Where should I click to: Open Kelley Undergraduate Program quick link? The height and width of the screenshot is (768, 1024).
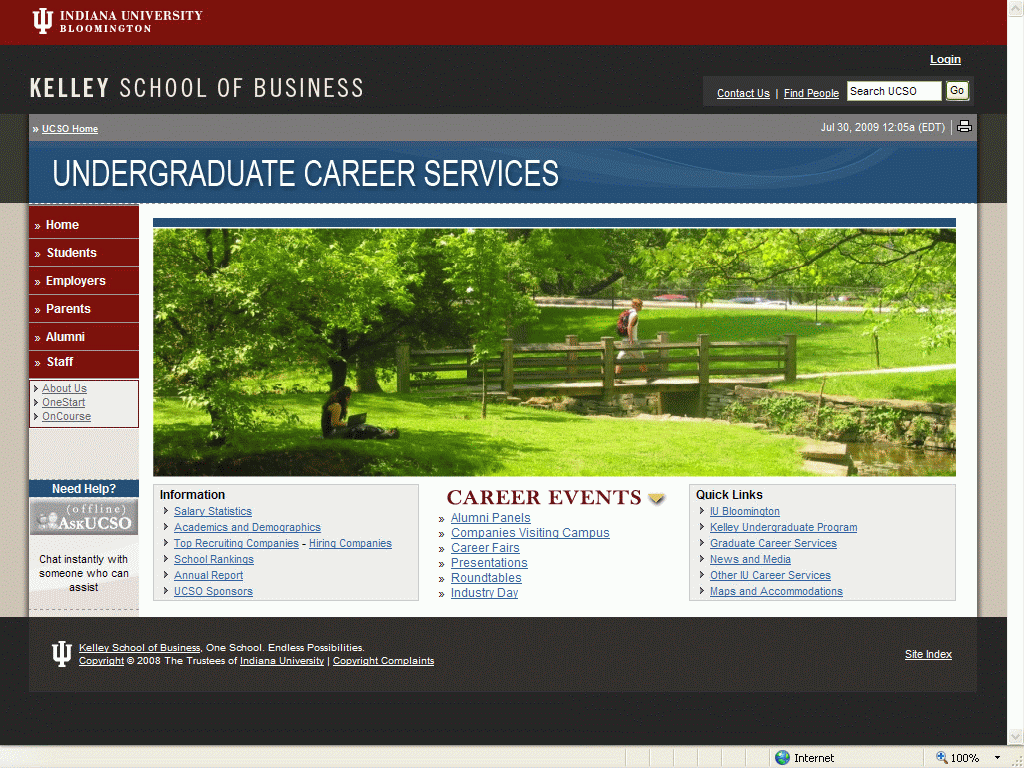click(783, 527)
